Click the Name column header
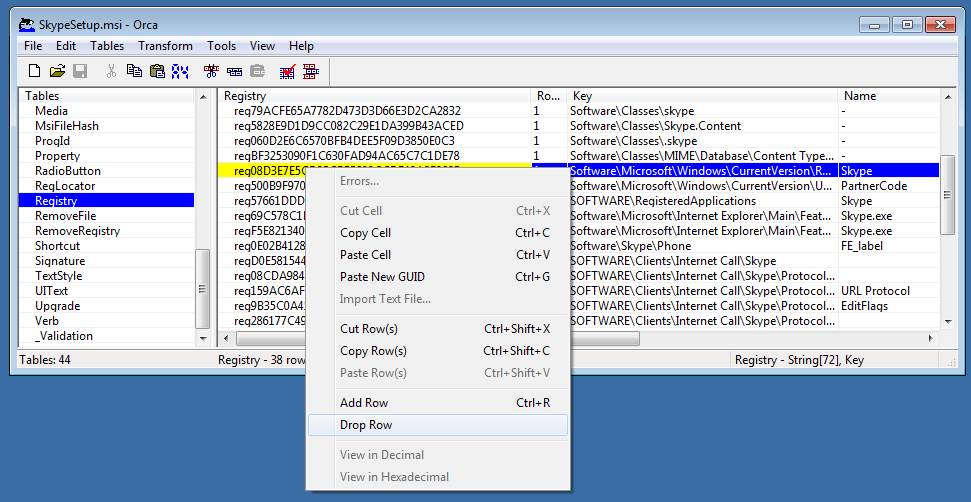The image size is (971, 502). point(889,96)
